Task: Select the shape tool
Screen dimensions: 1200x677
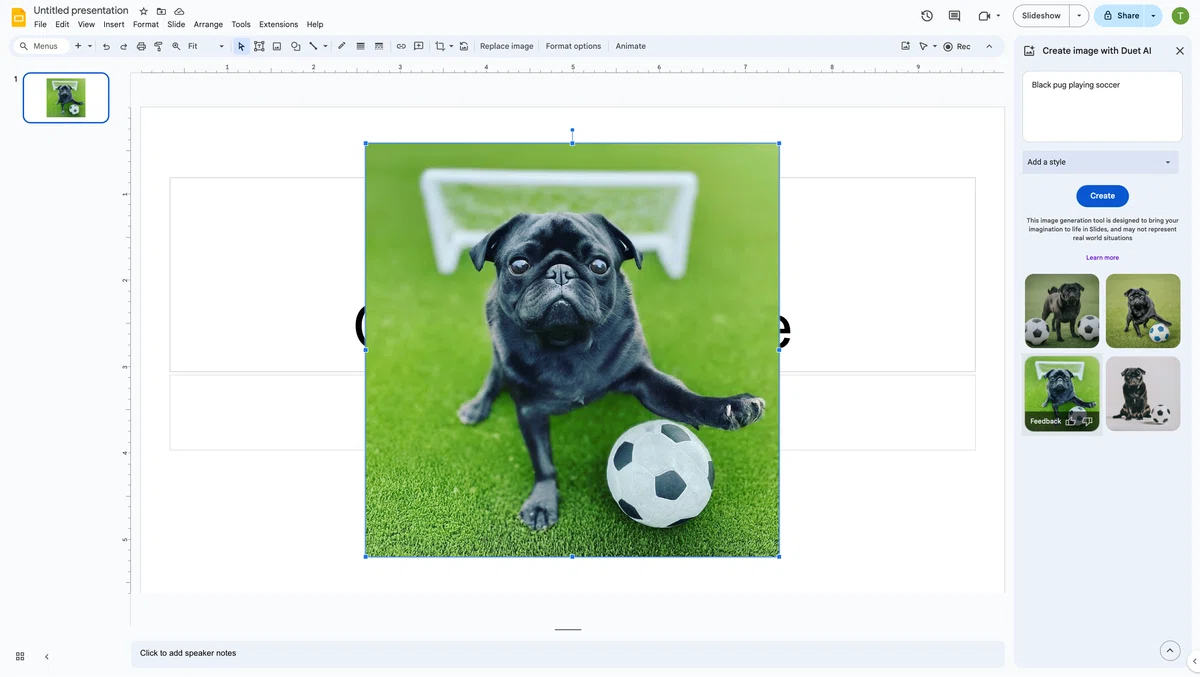Action: (x=295, y=46)
